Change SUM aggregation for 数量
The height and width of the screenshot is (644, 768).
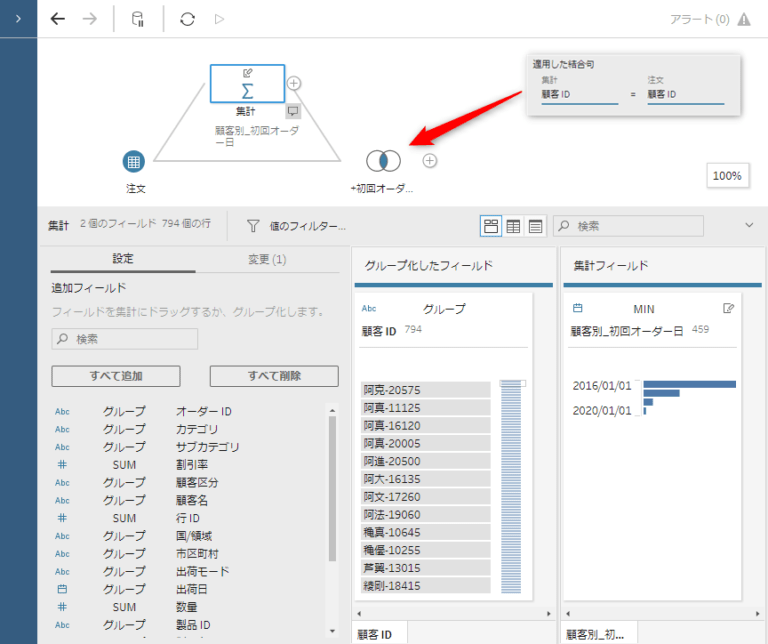point(124,607)
